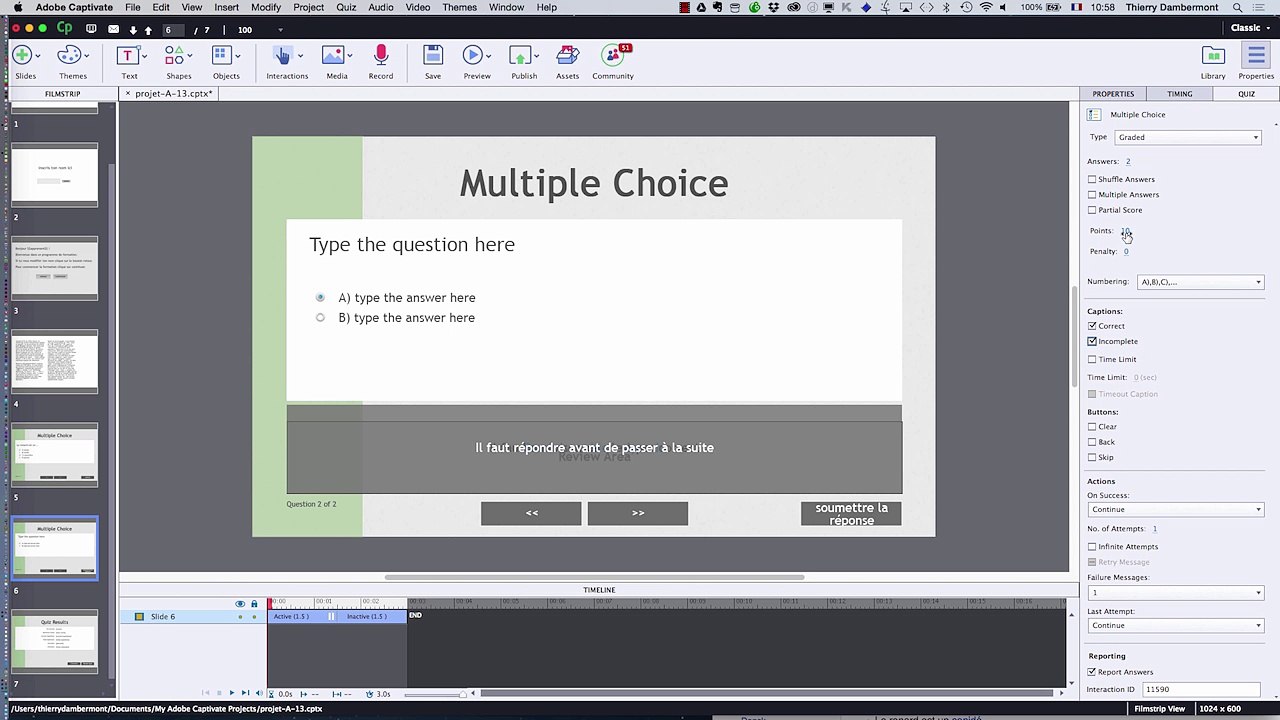
Task: Switch to the TIMING tab
Action: point(1179,94)
